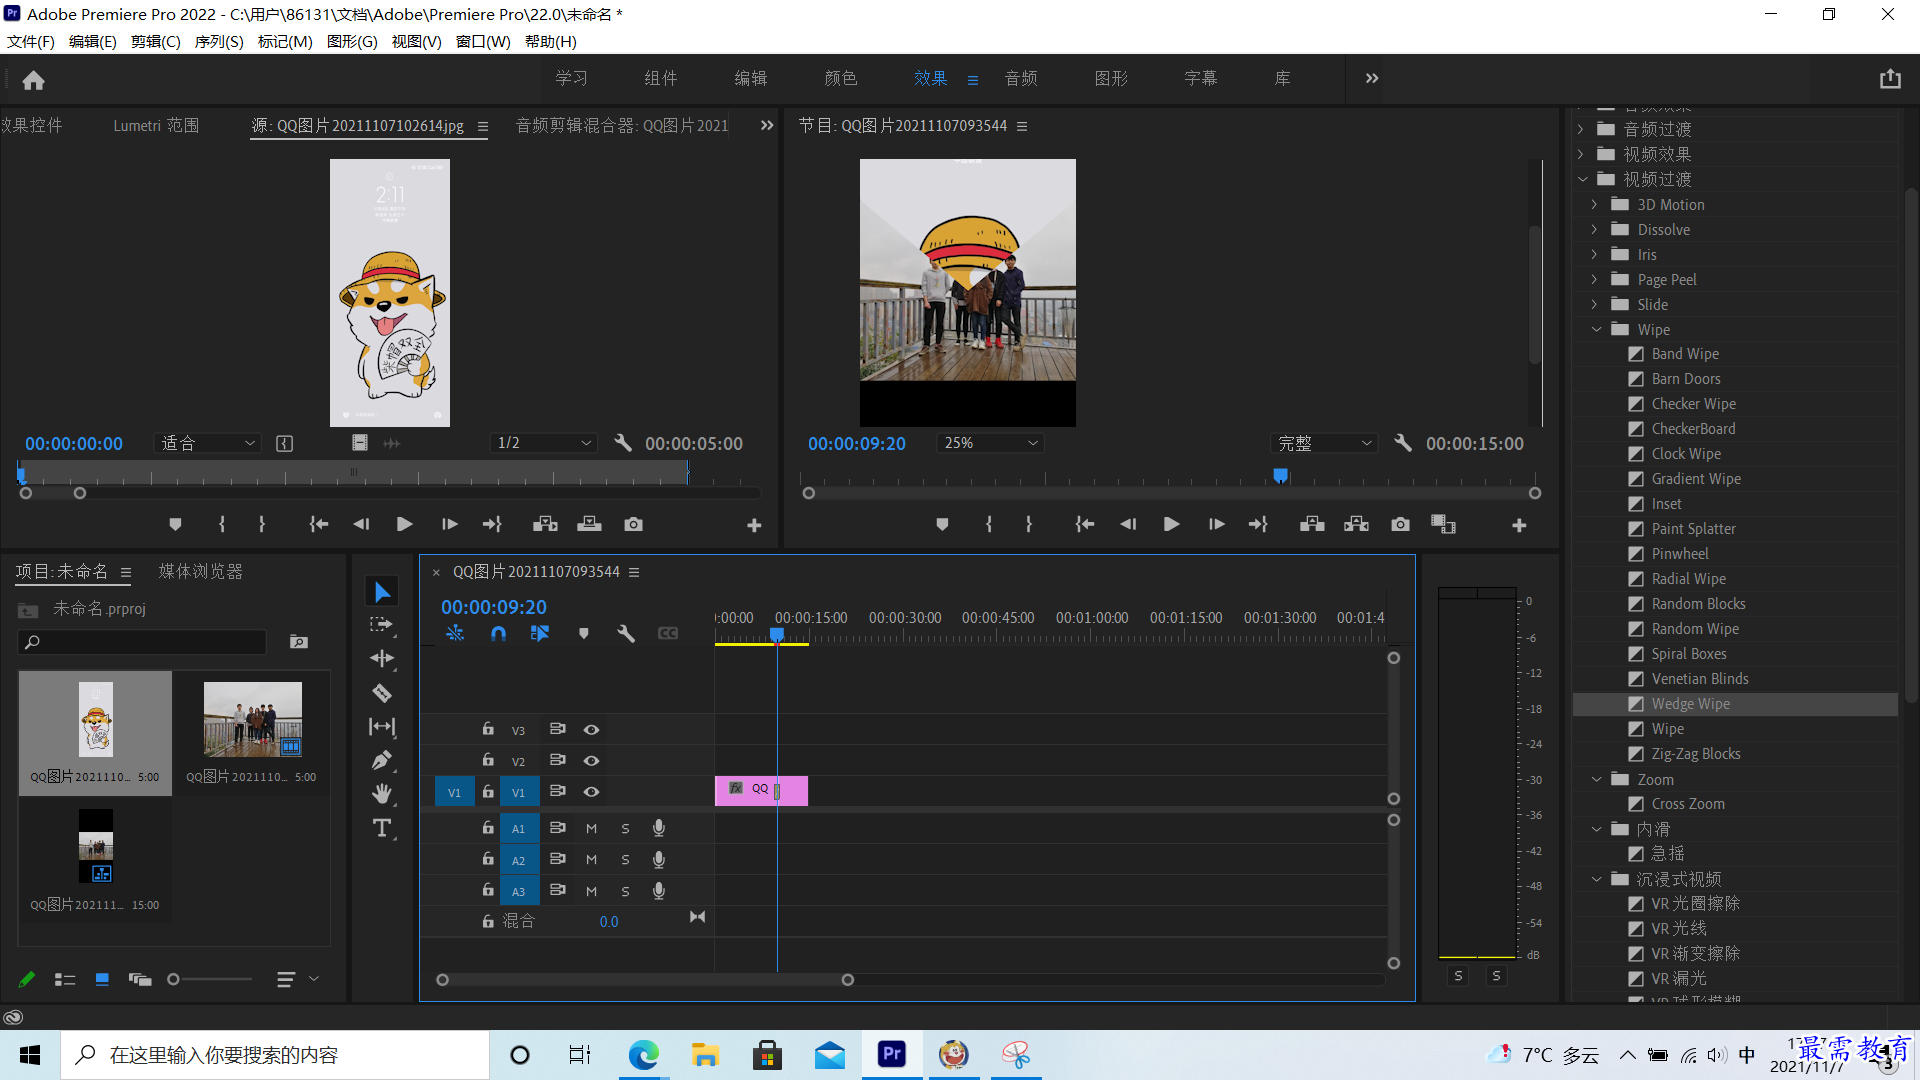
Task: Click Lift button in Program monitor
Action: 1312,524
